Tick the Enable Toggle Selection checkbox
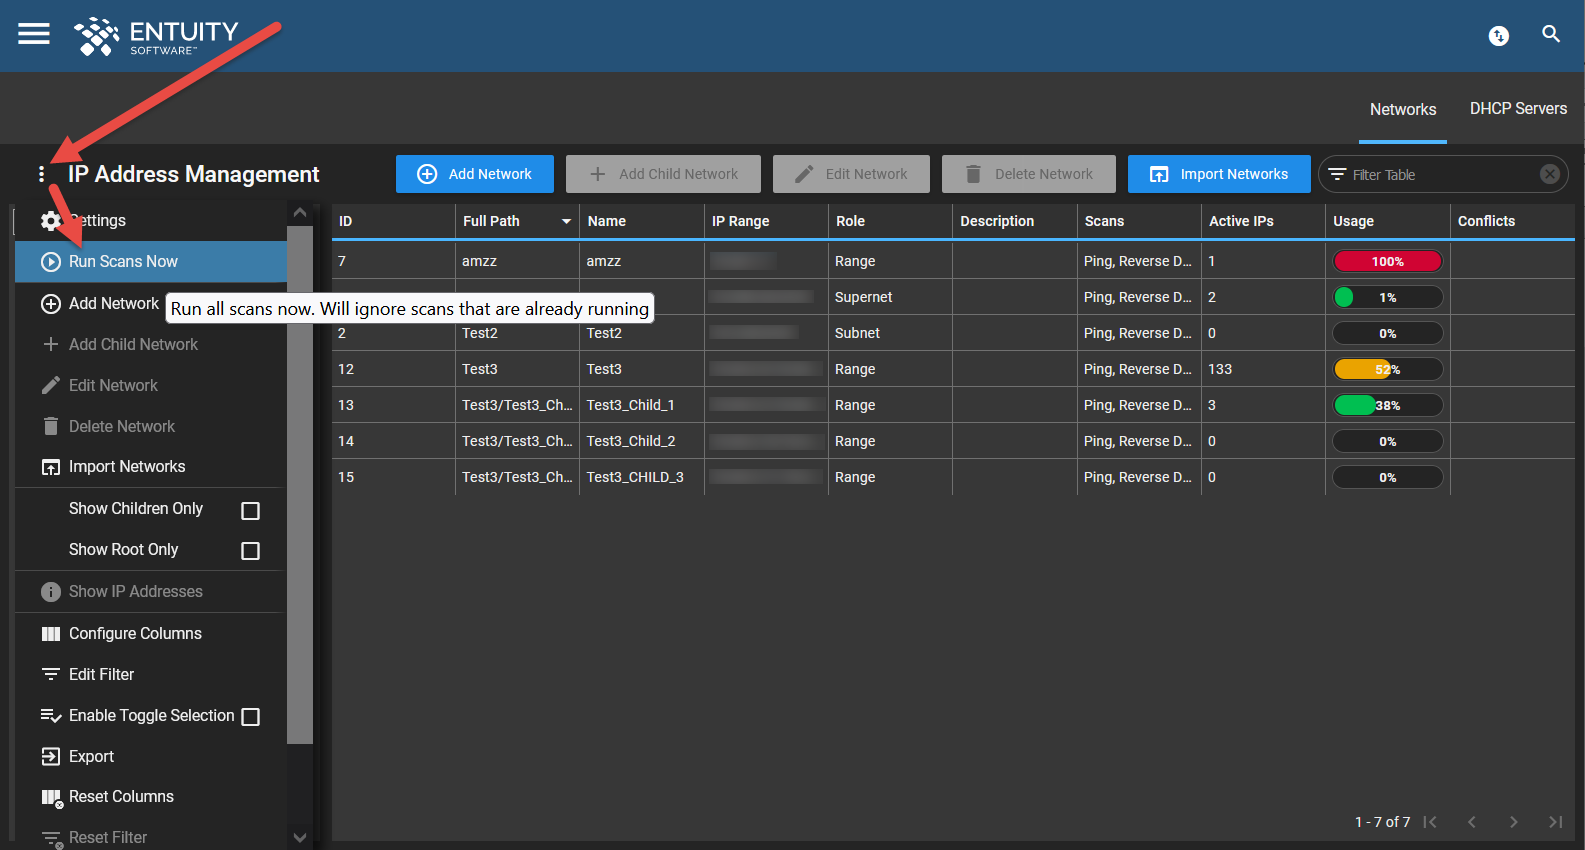1585x850 pixels. point(251,717)
